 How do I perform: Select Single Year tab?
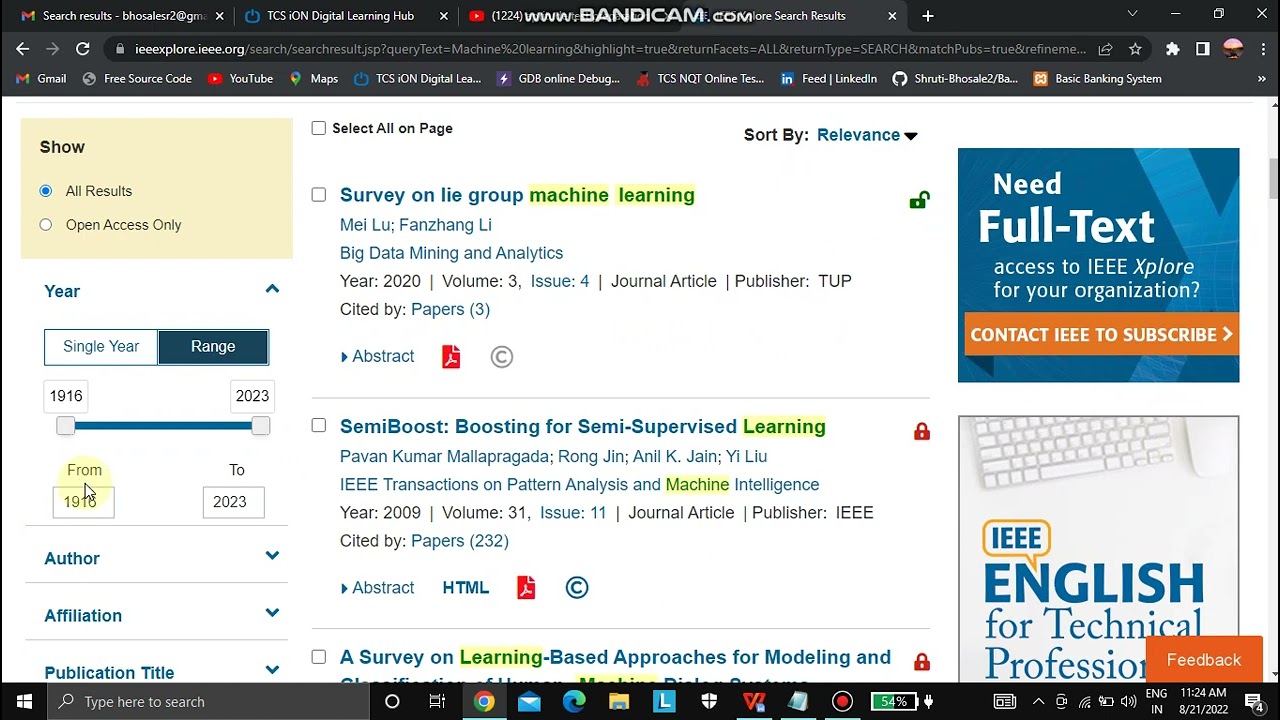(101, 346)
